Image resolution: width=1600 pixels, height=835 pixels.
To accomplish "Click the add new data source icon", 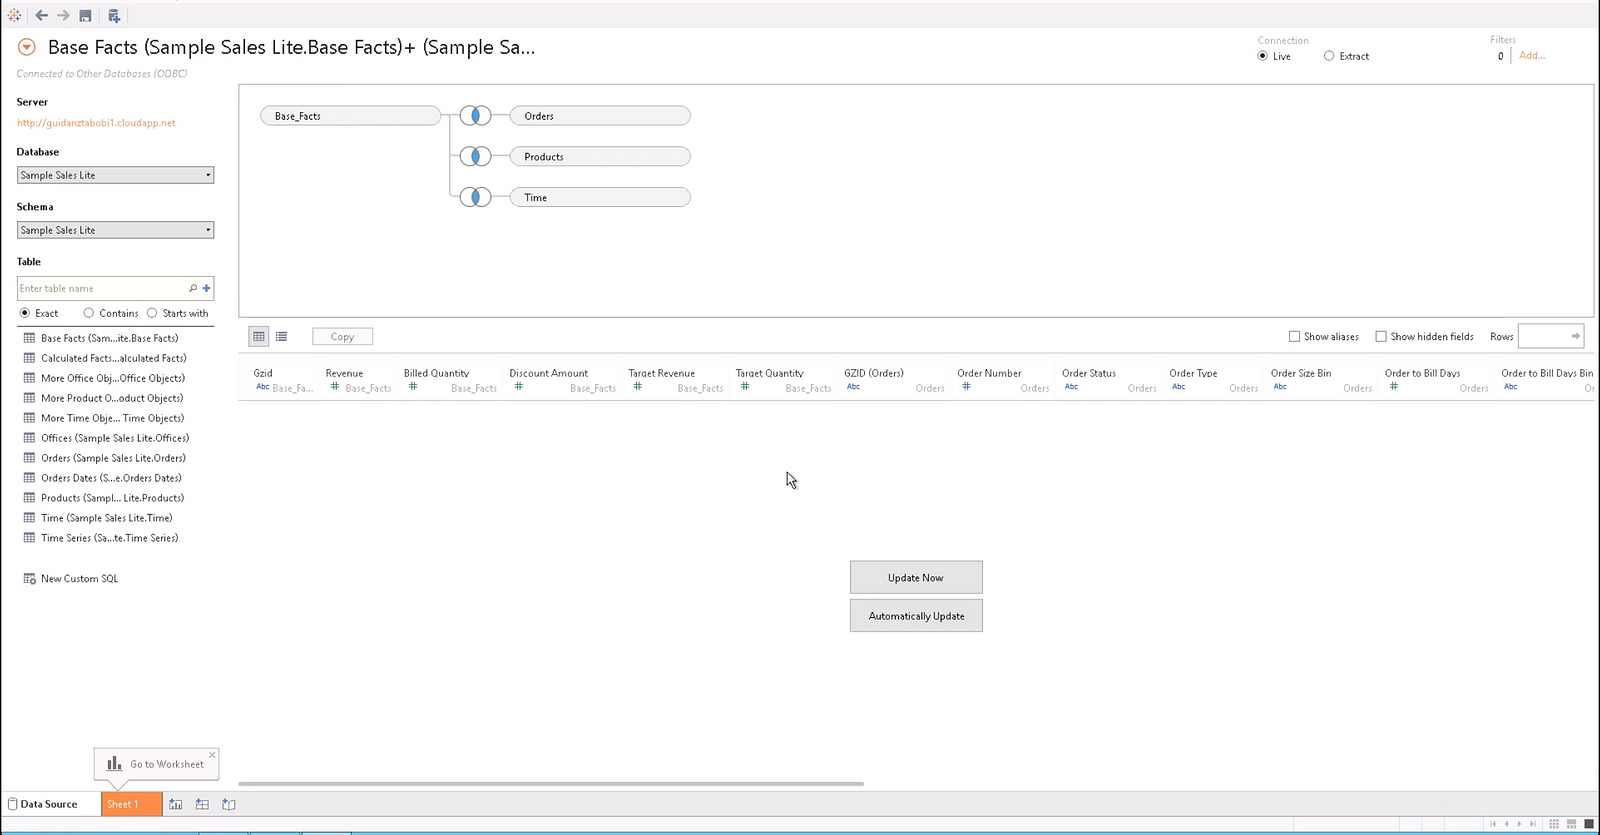I will [114, 15].
